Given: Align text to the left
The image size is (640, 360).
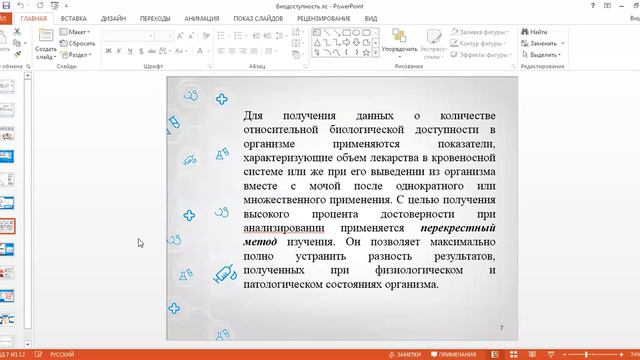Looking at the screenshot, I should tap(221, 51).
